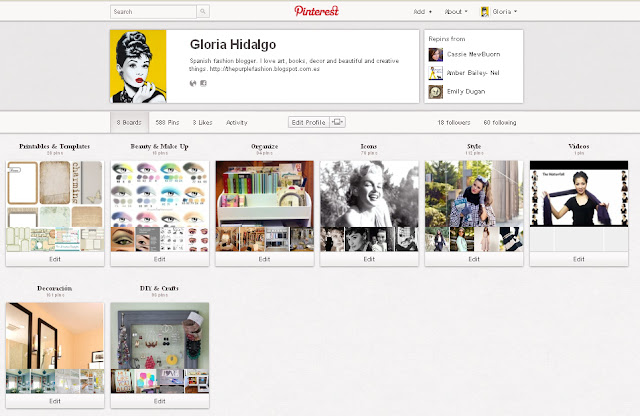640x416 pixels.
Task: Click the Facebook icon in profile
Action: 203,83
